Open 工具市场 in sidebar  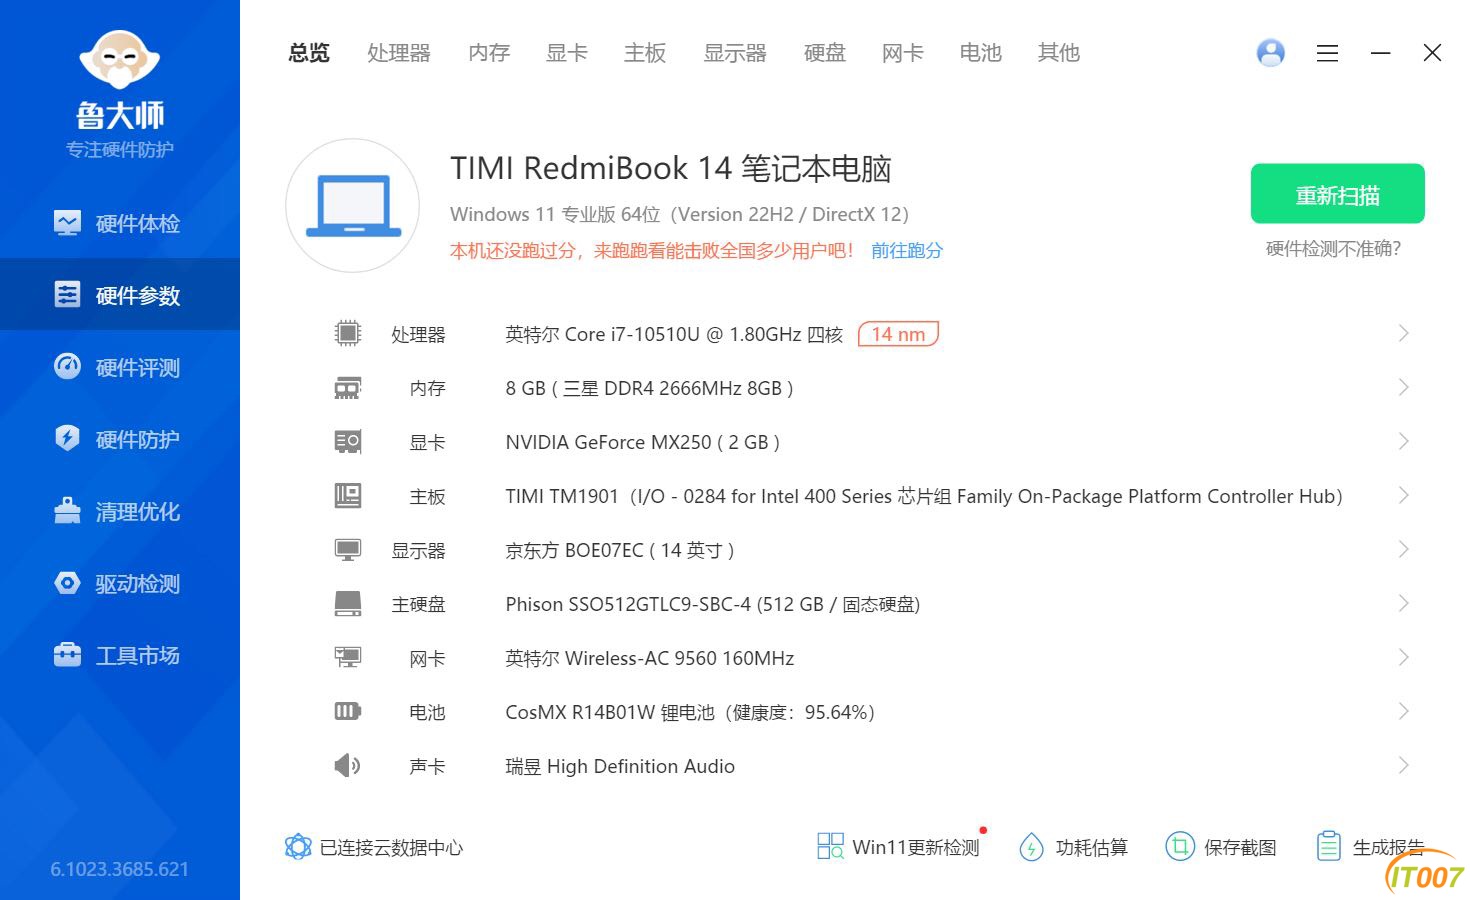119,655
